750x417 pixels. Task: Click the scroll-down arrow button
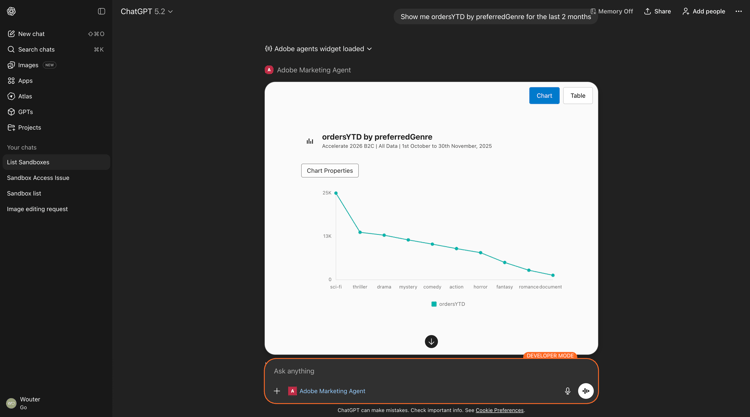(x=431, y=341)
